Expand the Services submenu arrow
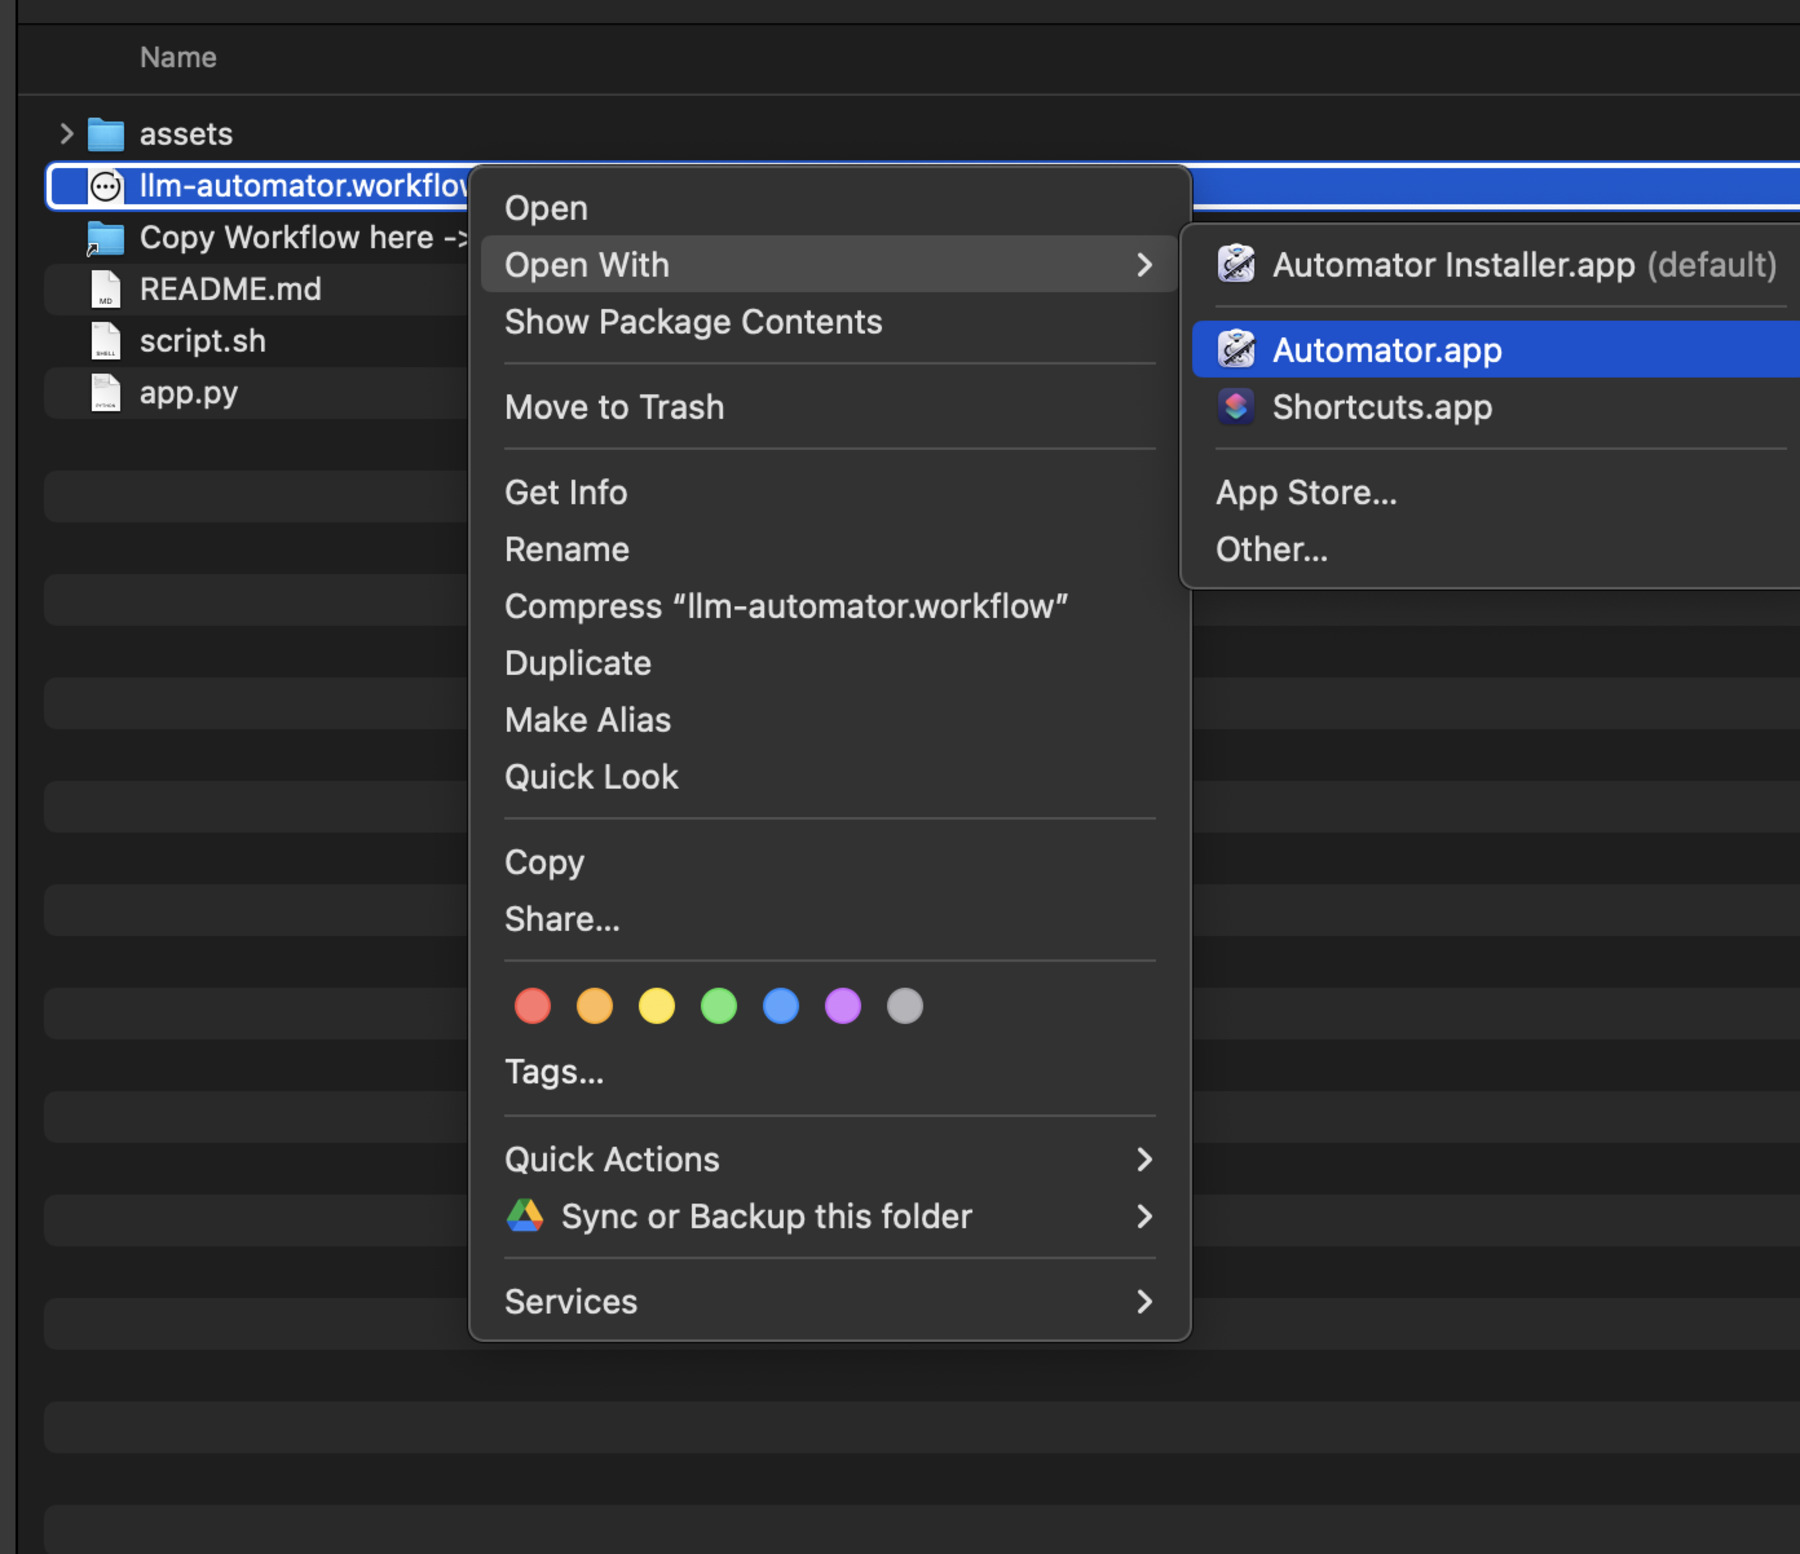 [x=1145, y=1301]
